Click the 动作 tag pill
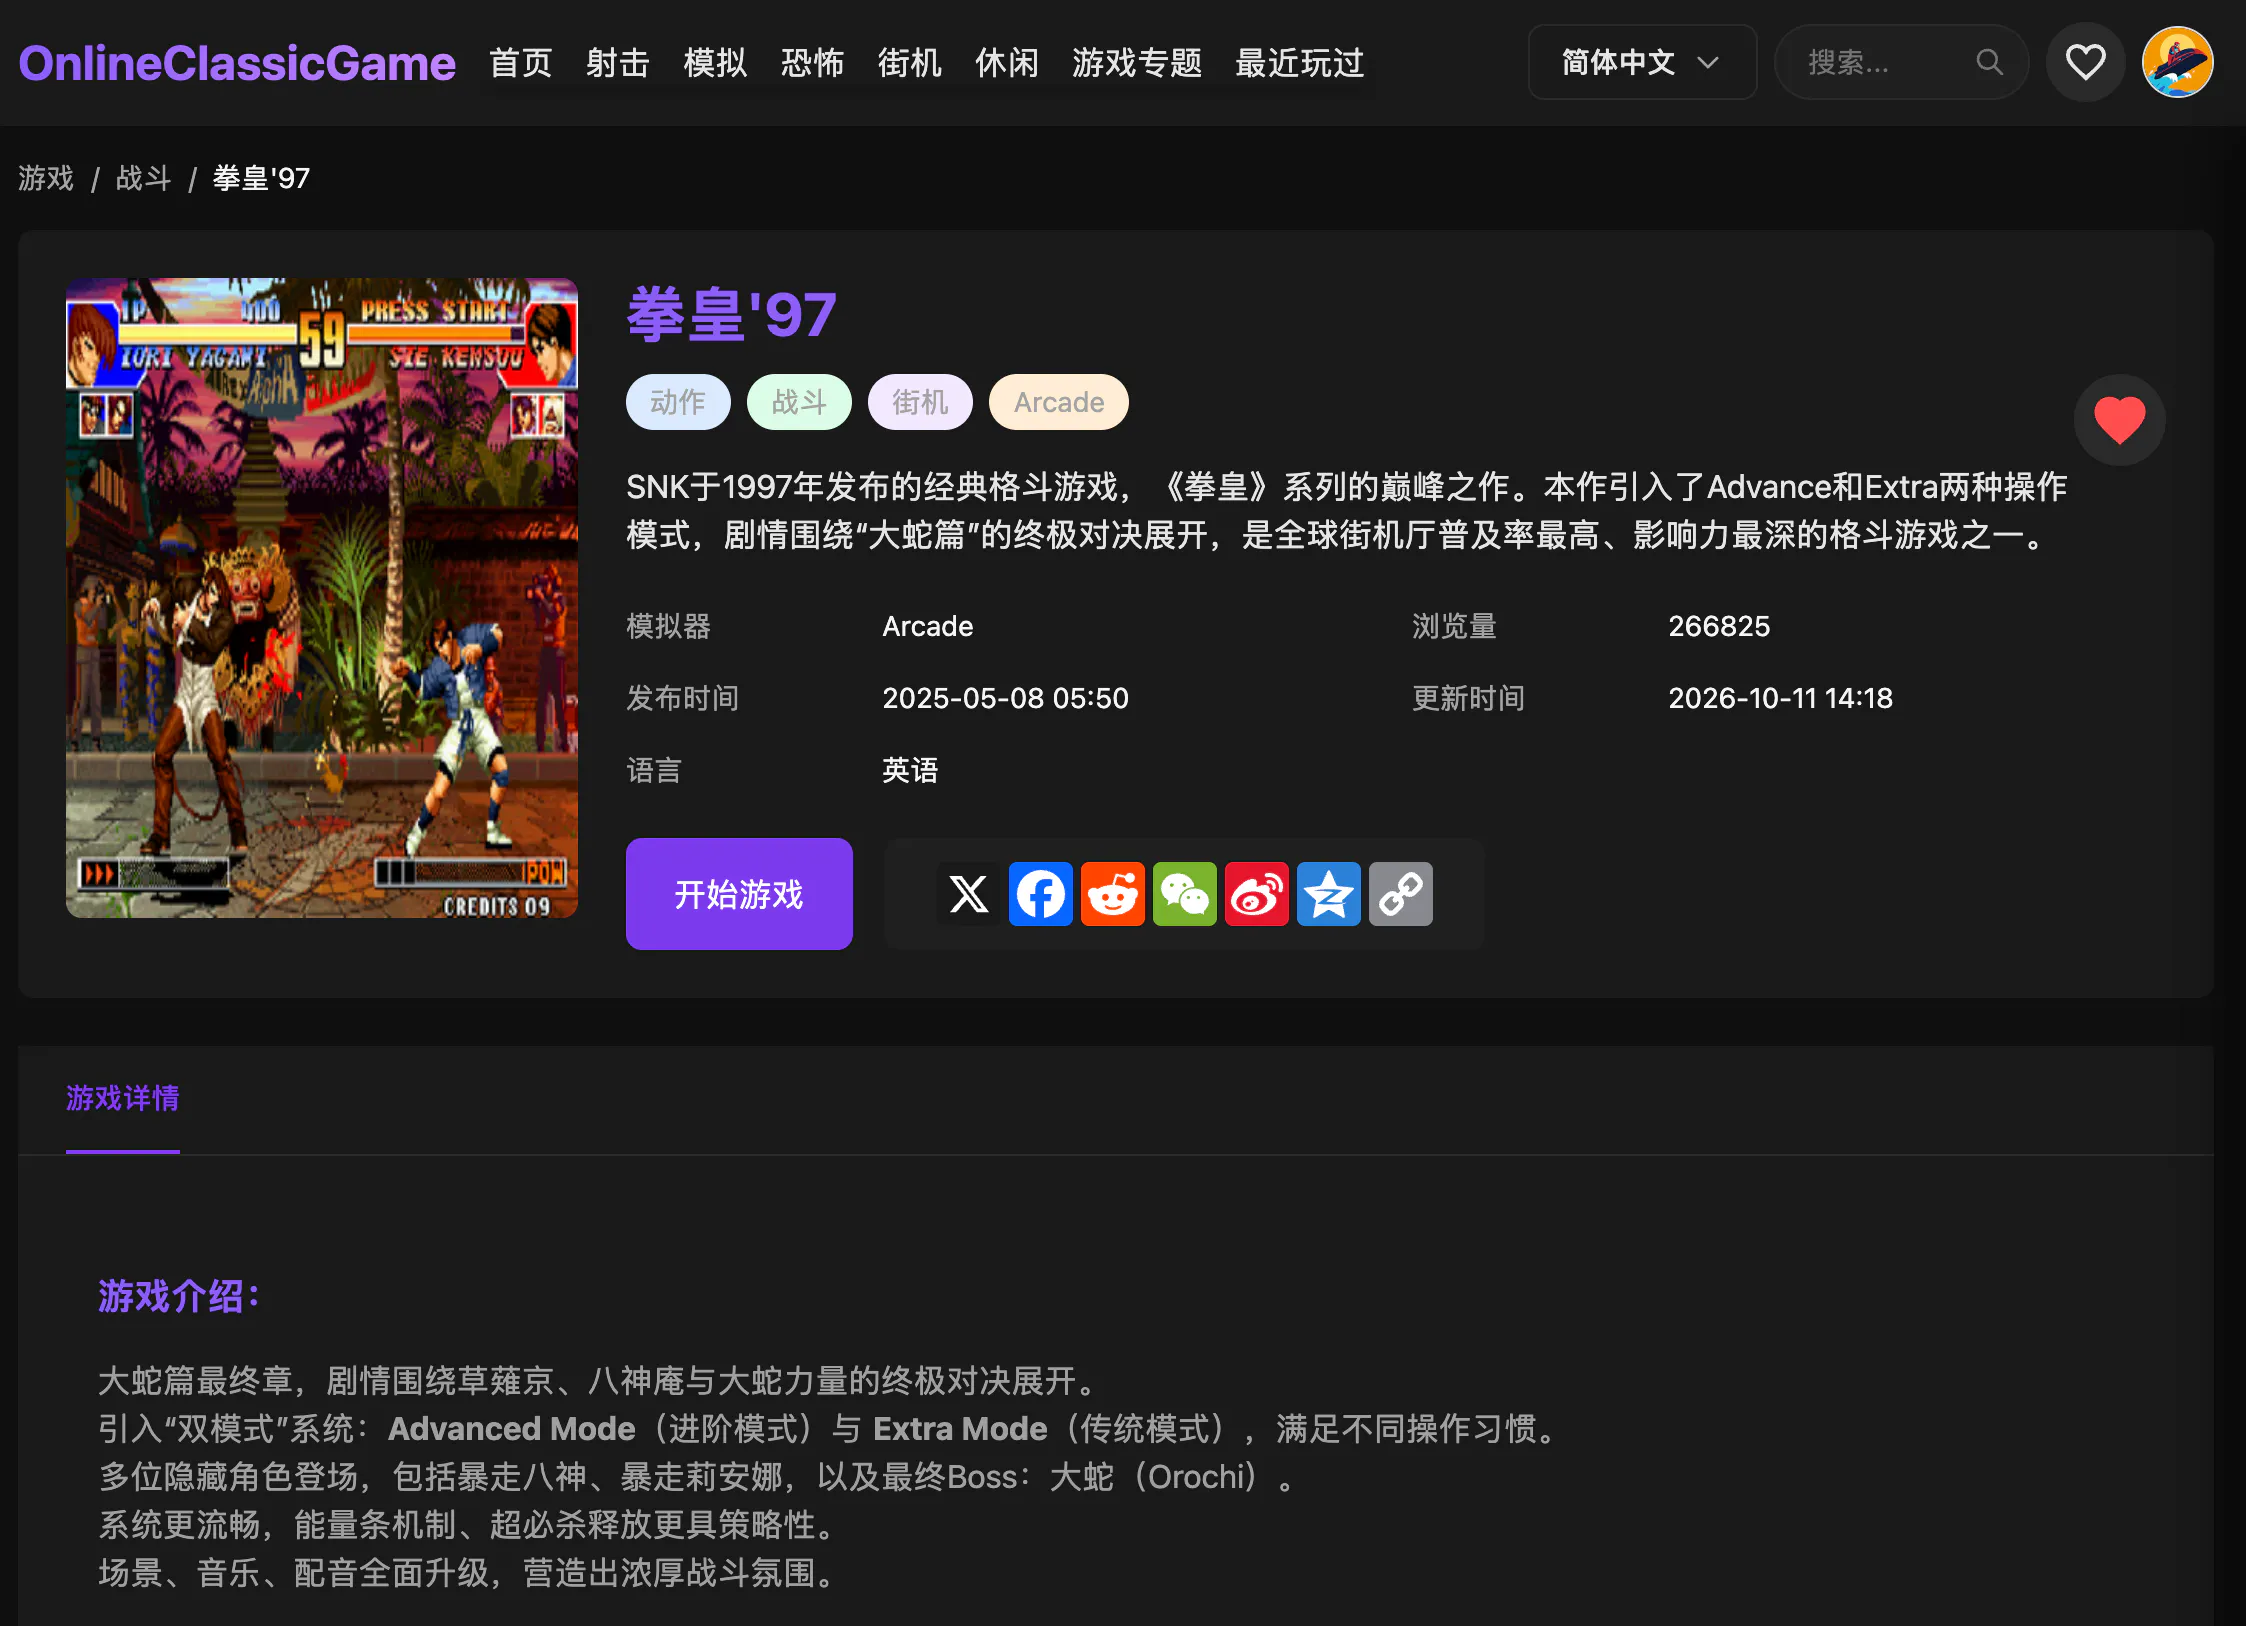The width and height of the screenshot is (2246, 1626). 678,402
